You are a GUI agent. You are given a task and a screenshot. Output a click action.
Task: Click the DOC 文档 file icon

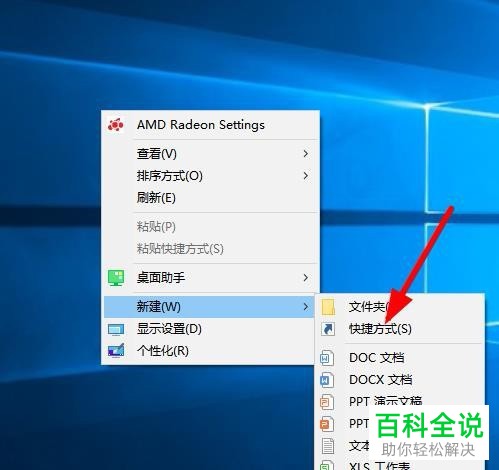tap(327, 358)
